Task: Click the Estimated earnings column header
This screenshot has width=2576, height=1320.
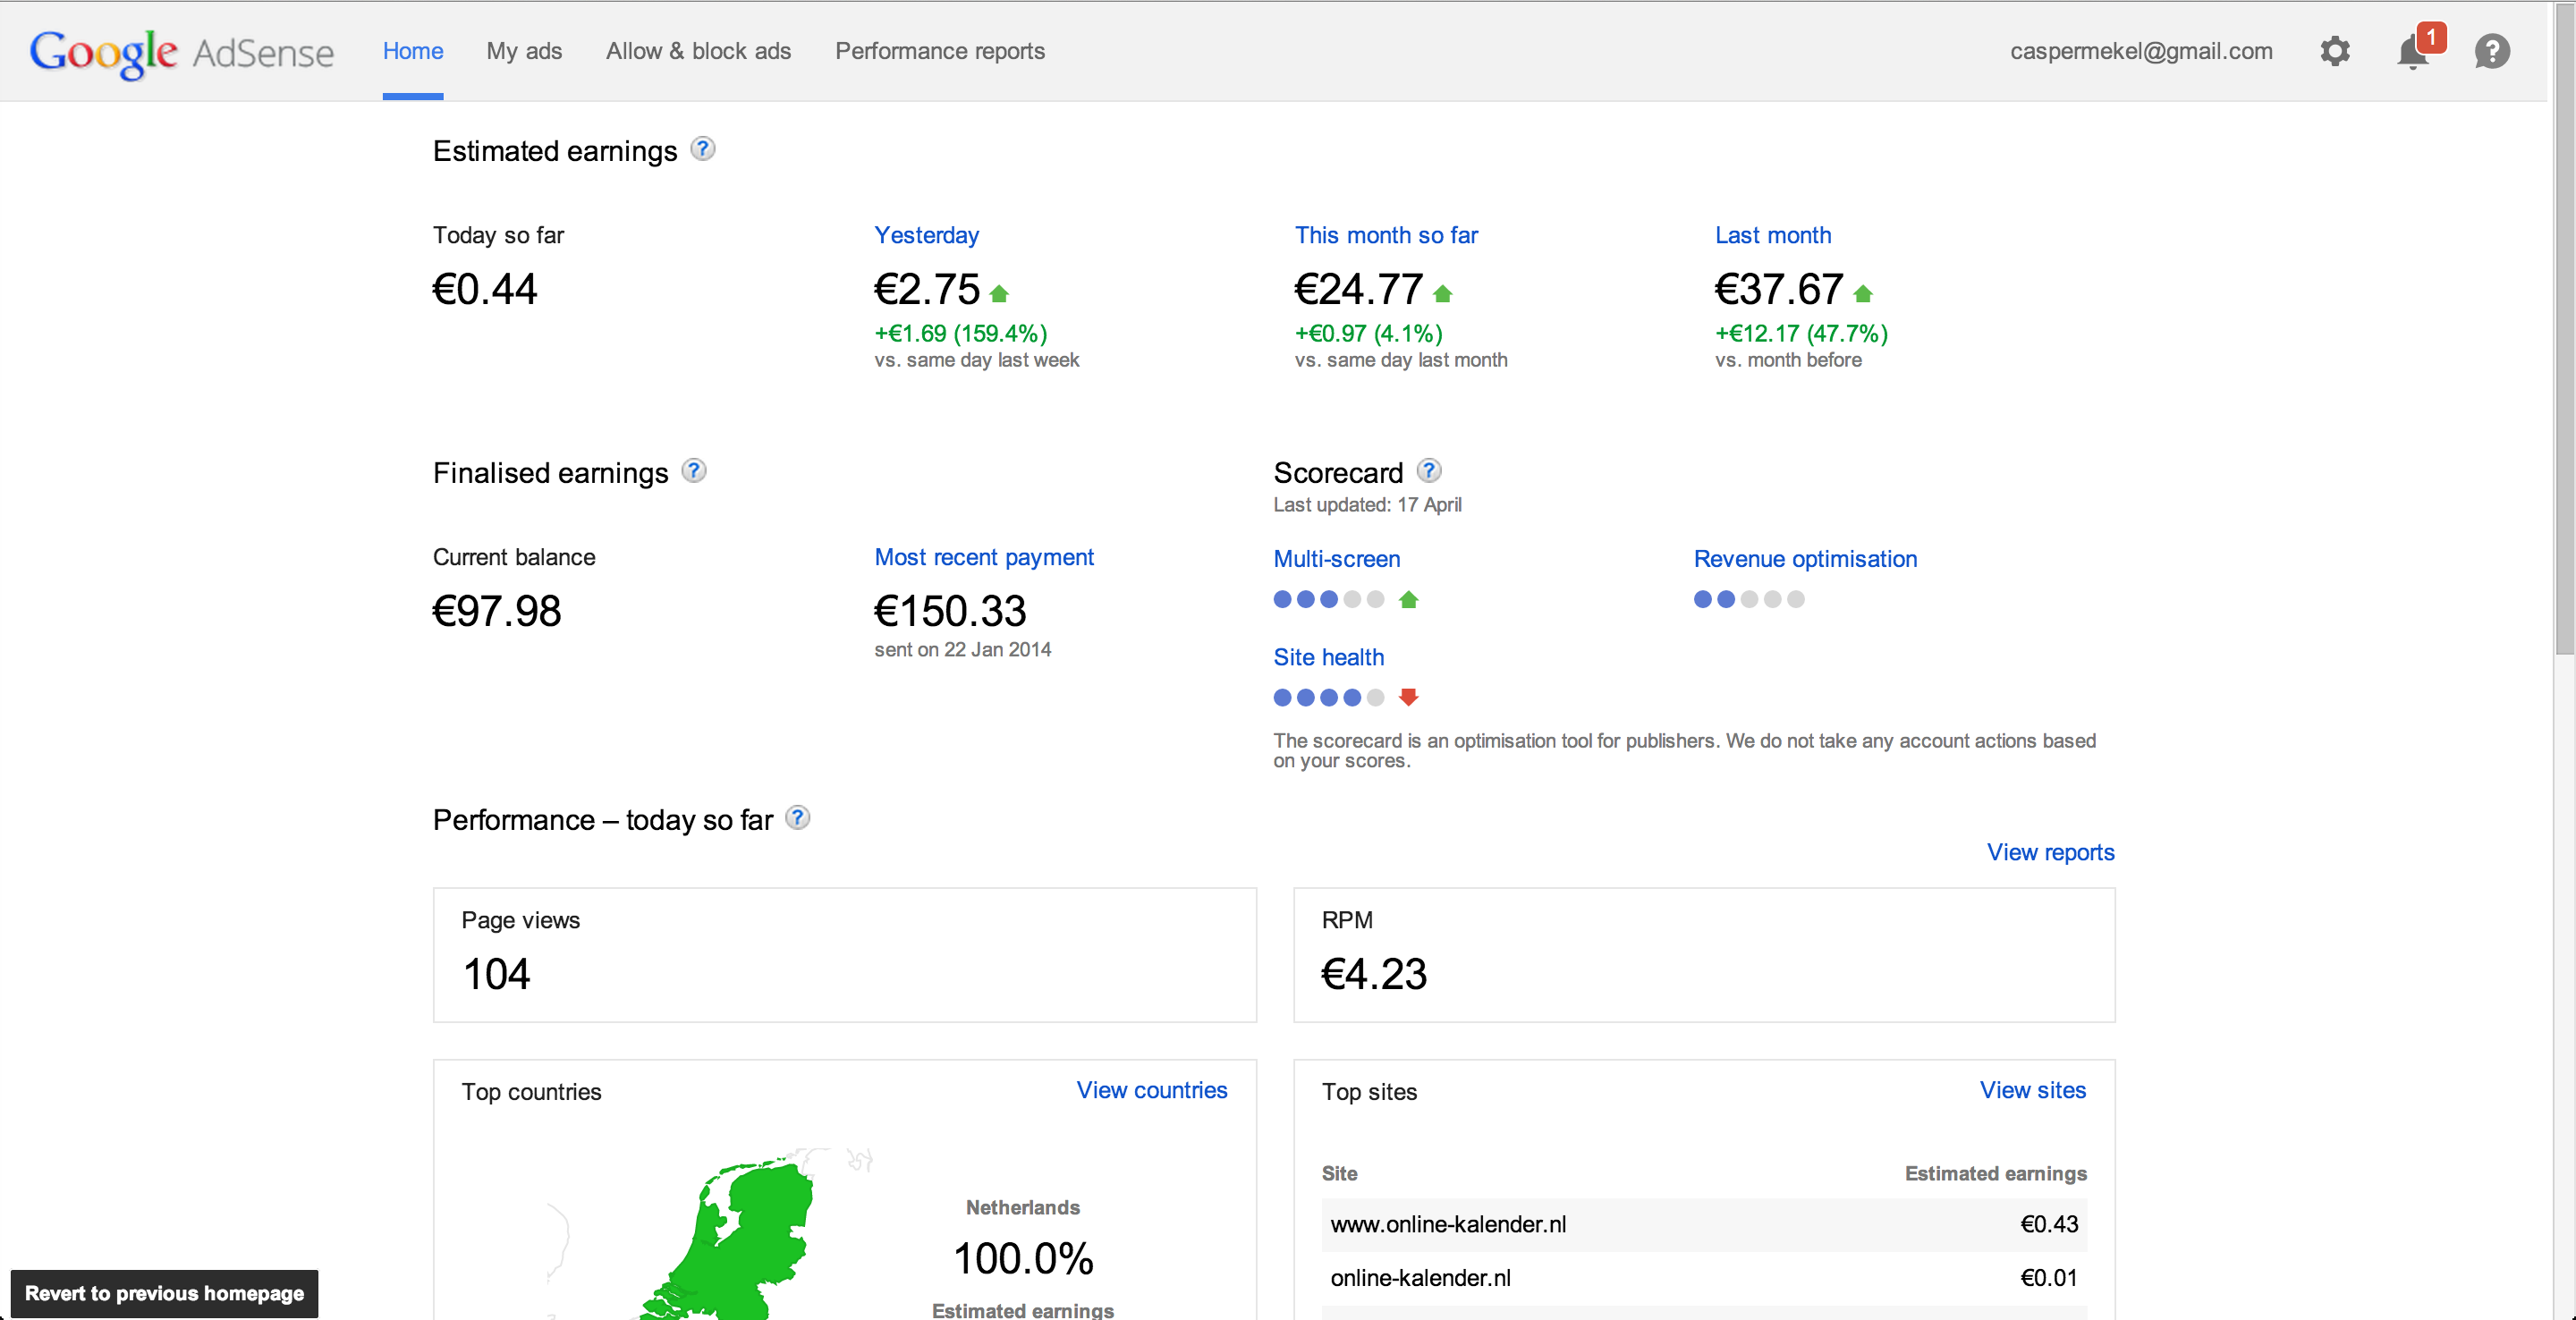Action: [1995, 1173]
